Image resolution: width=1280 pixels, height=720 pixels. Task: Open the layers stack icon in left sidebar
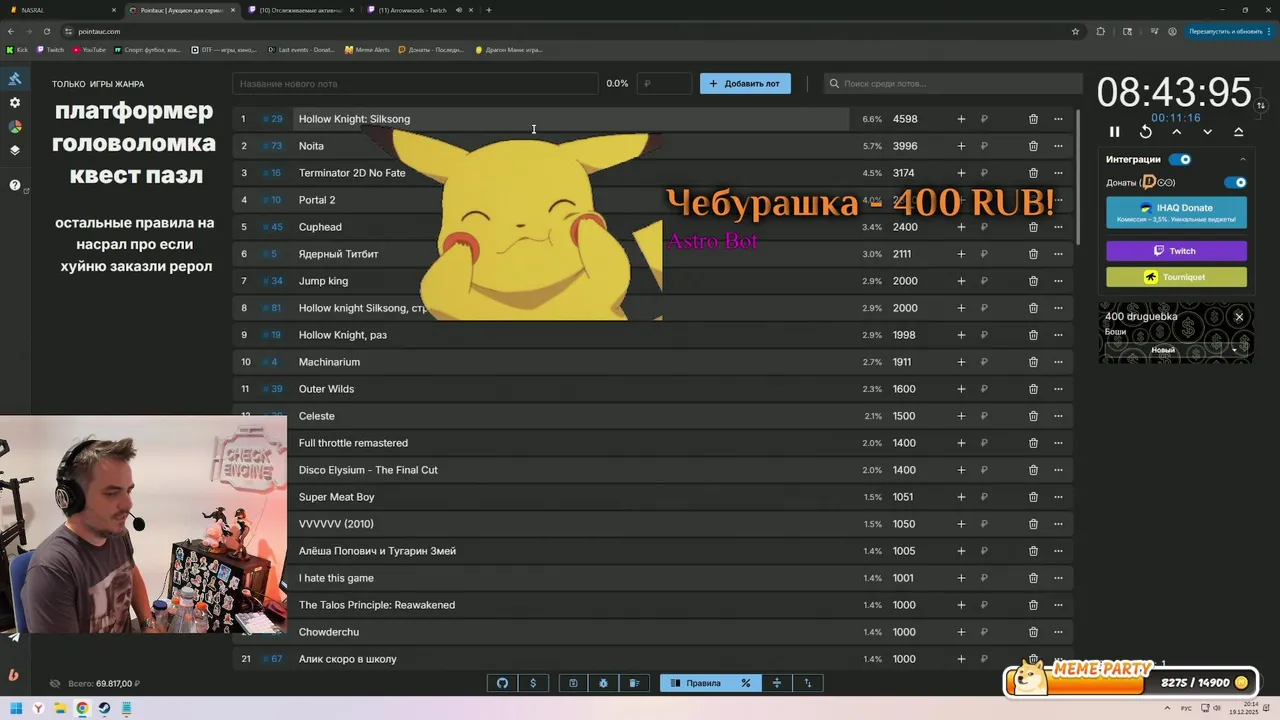(x=15, y=151)
